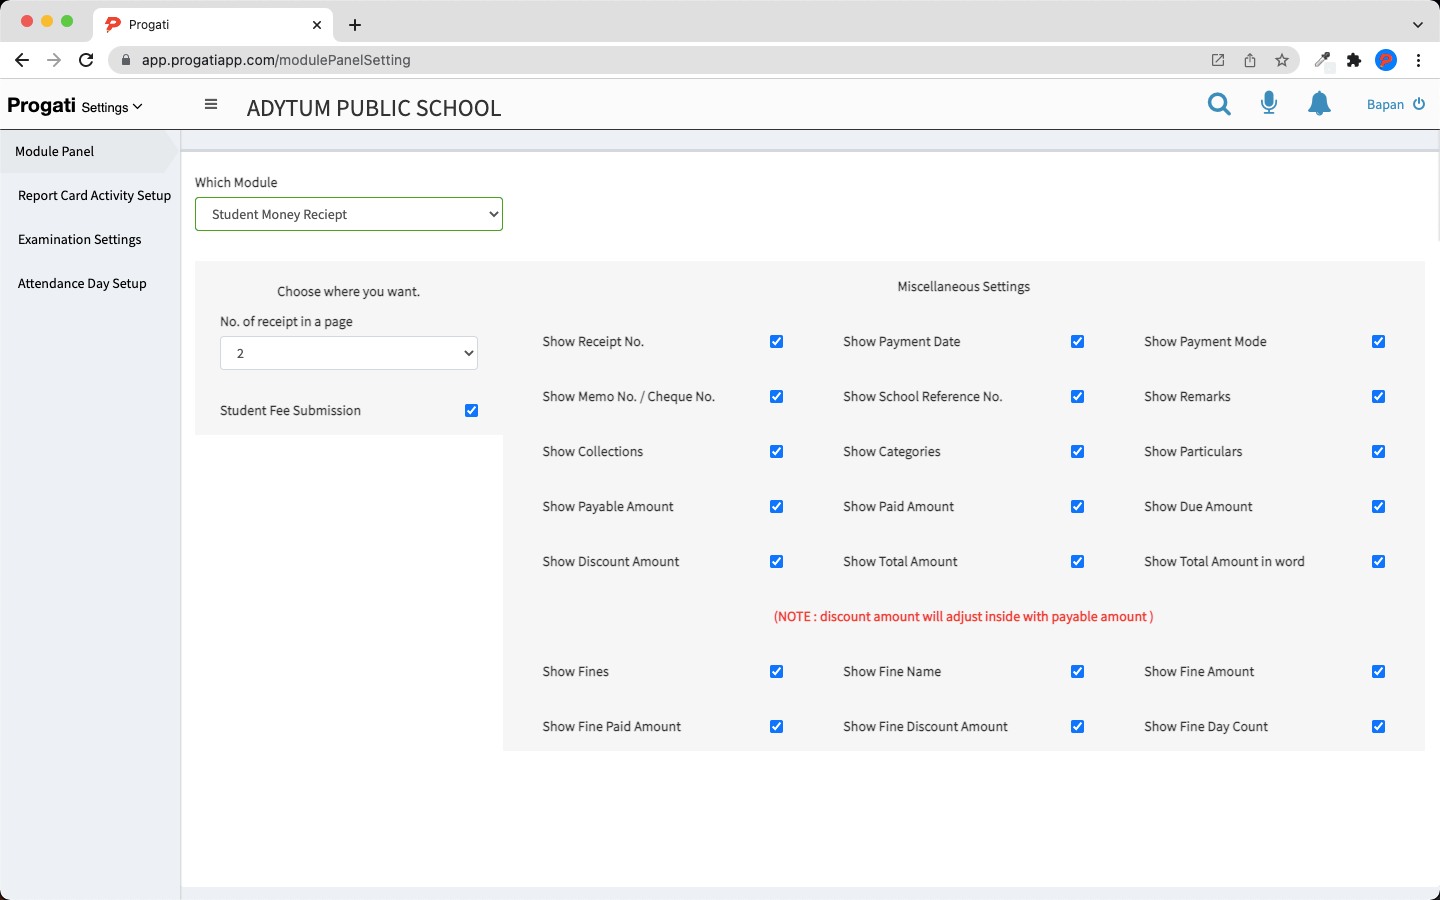Click the eyedropper extension icon
This screenshot has height=900, width=1440.
[x=1322, y=60]
